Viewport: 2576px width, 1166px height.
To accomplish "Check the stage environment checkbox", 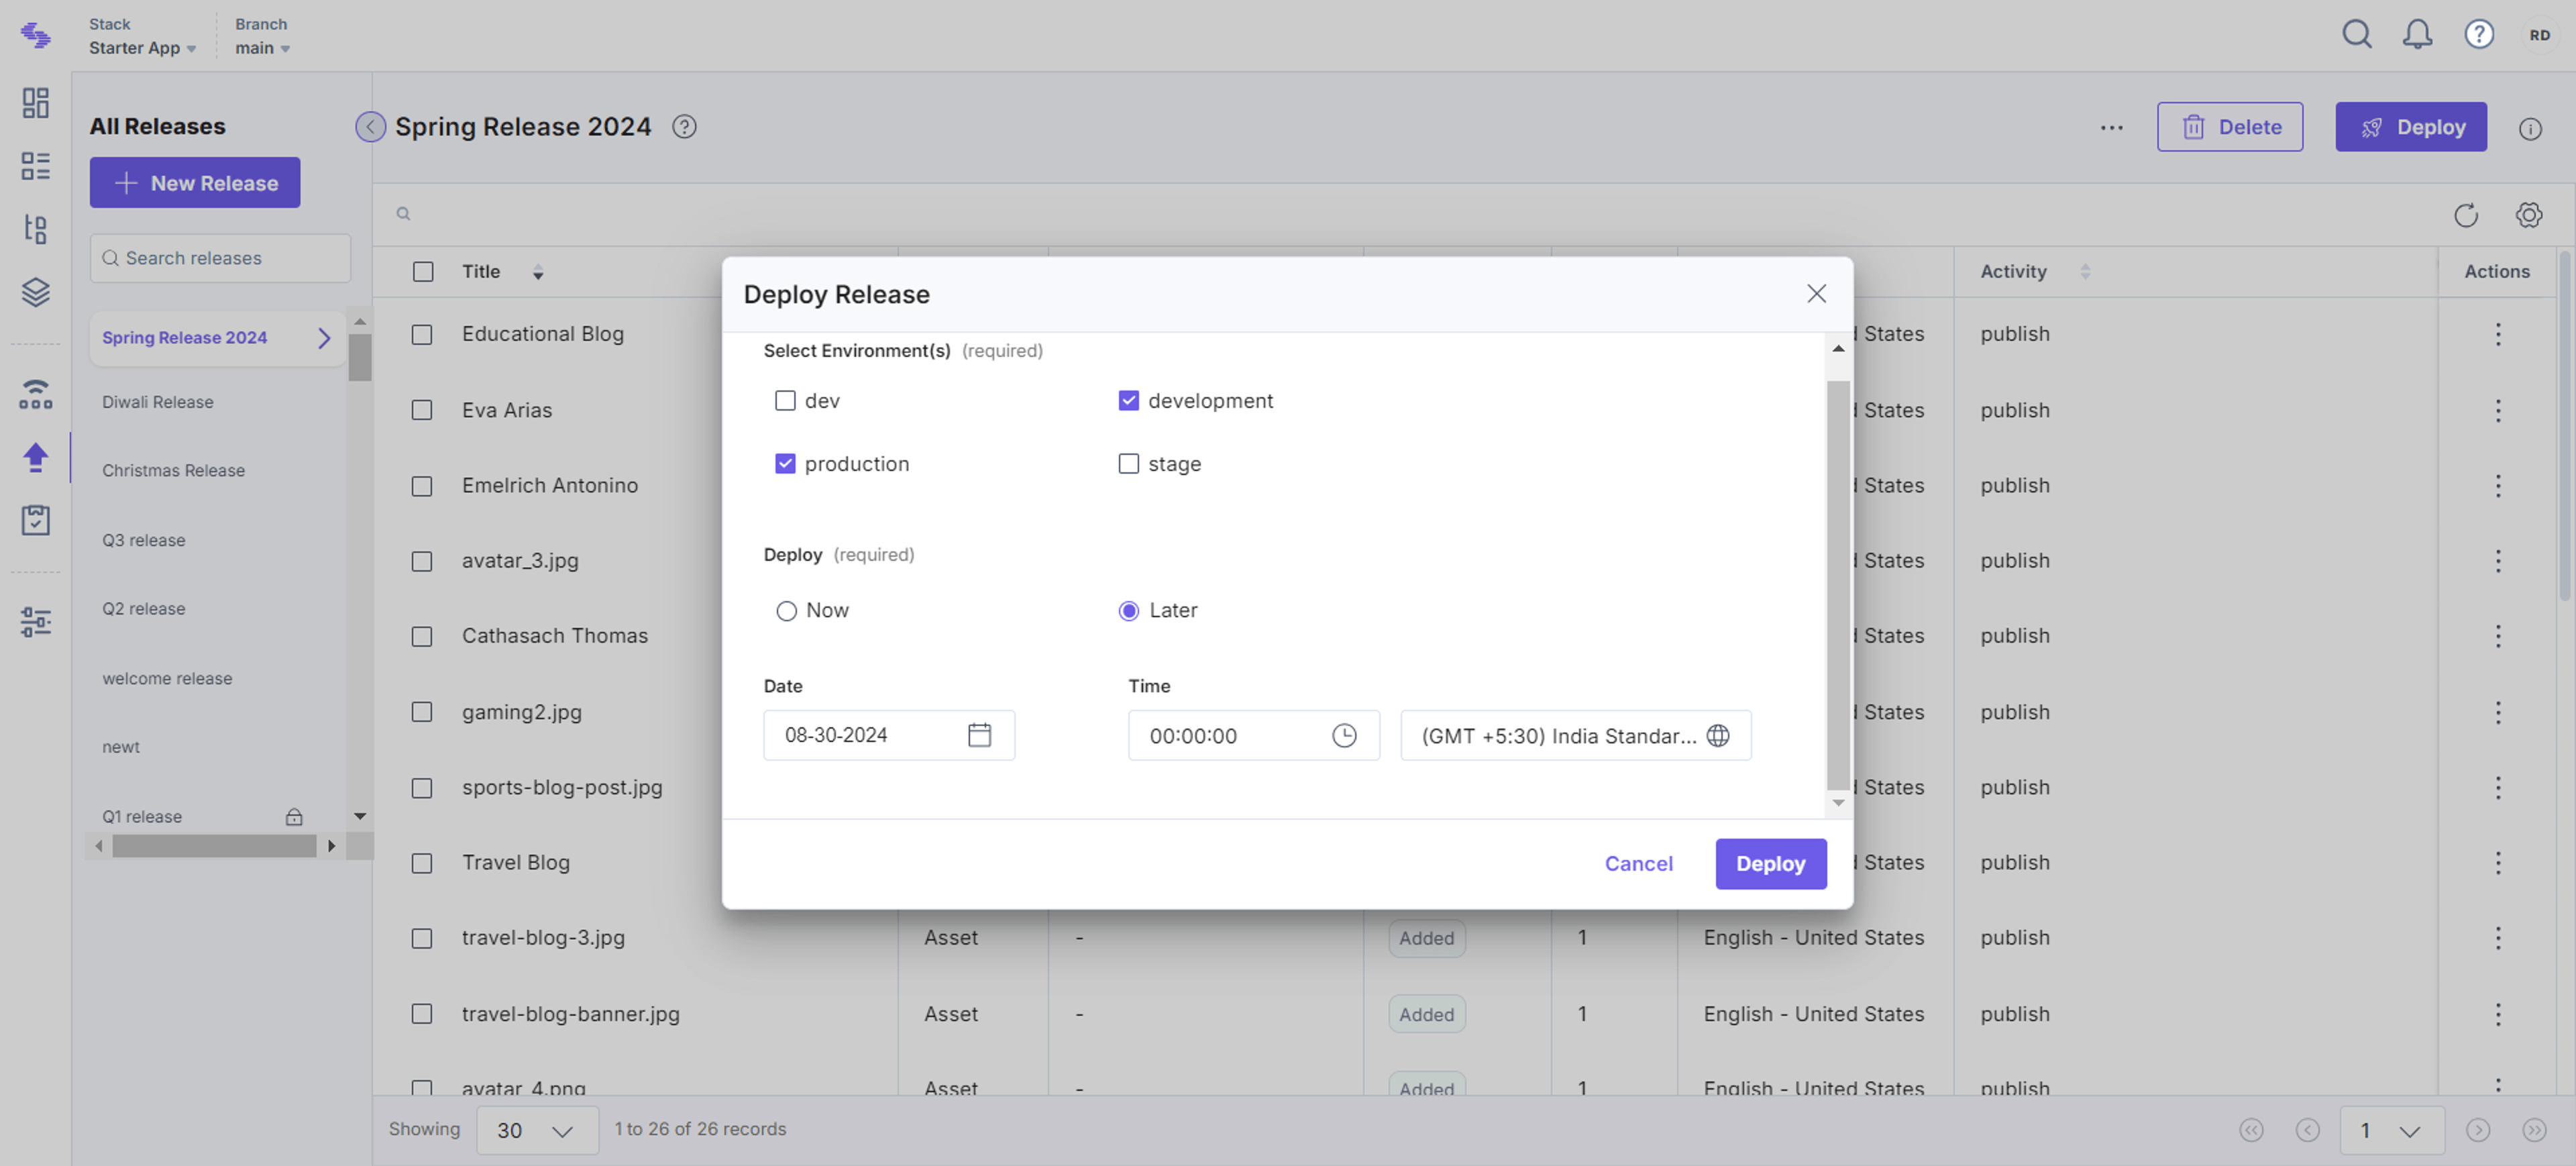I will 1128,464.
